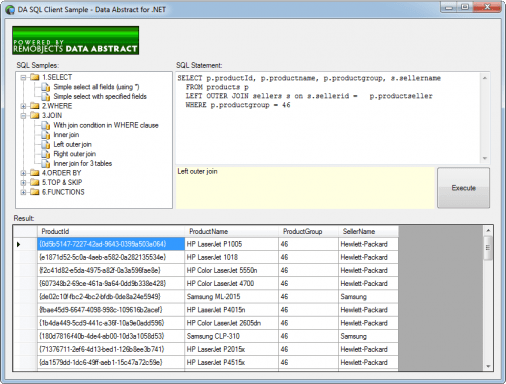Click the 2.WHERE folder icon

coord(35,106)
